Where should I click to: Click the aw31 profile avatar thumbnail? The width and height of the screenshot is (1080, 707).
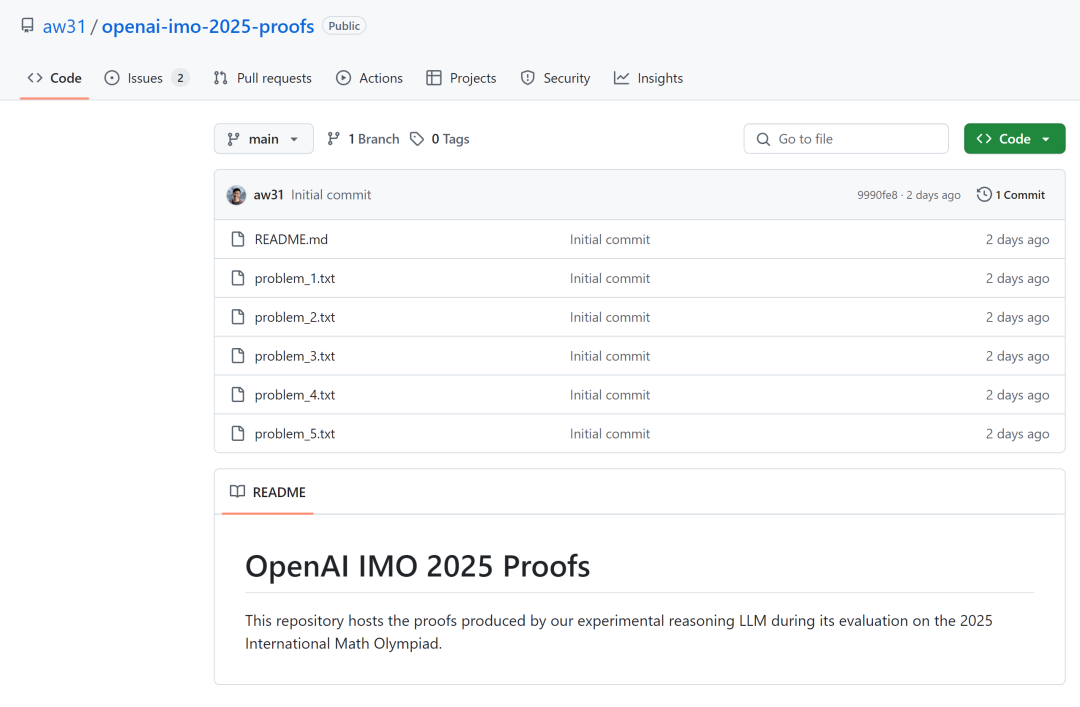coord(236,194)
